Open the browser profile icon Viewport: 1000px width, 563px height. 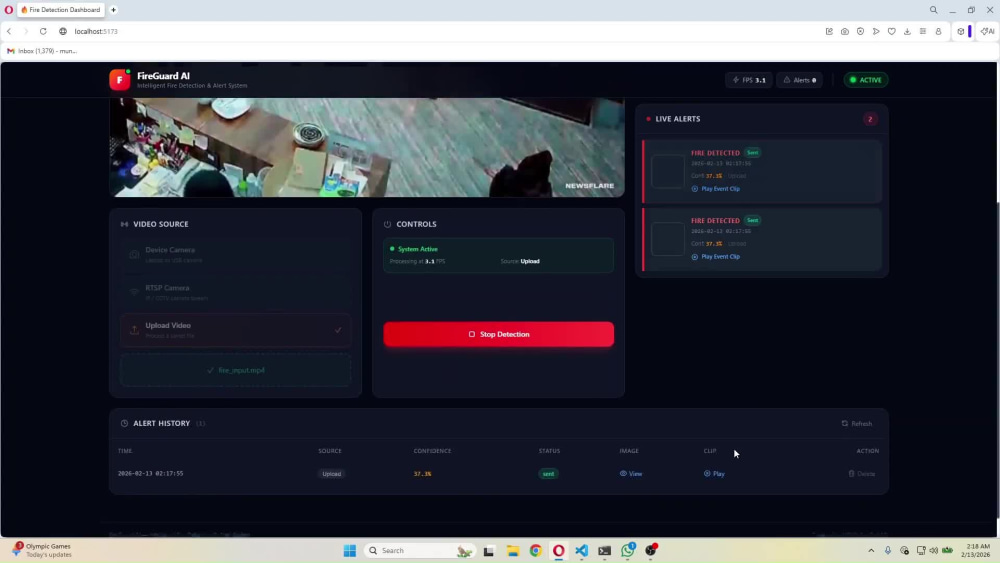coord(938,31)
